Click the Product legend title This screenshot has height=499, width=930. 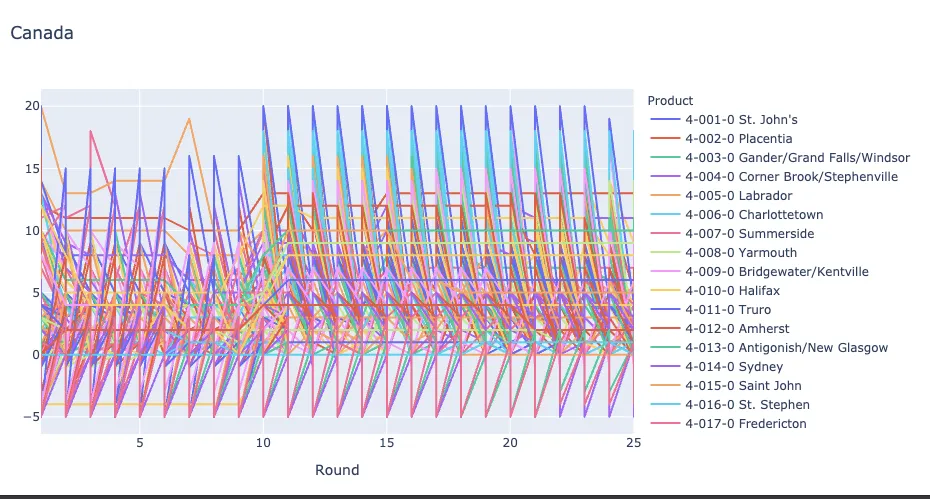click(x=670, y=101)
